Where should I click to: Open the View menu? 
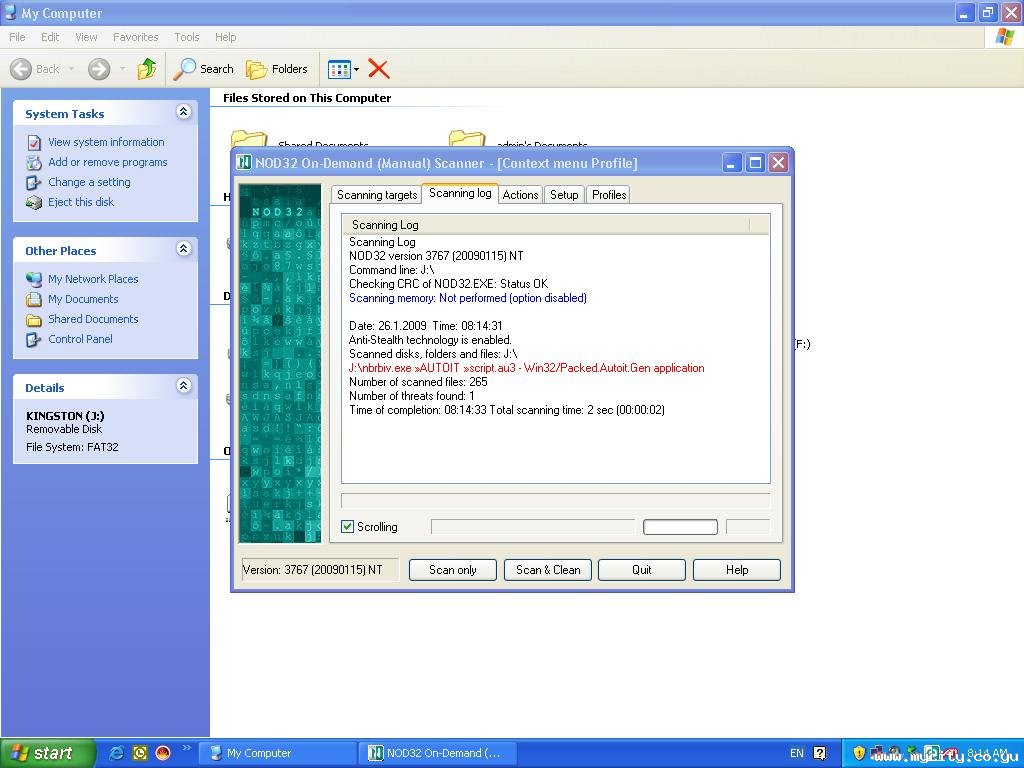(86, 37)
